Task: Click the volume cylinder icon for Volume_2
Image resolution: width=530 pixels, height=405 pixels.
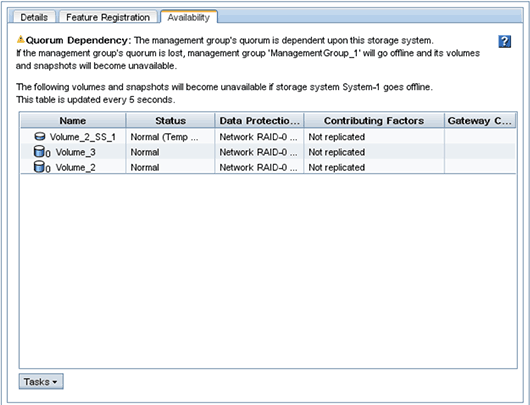Action: [x=40, y=167]
